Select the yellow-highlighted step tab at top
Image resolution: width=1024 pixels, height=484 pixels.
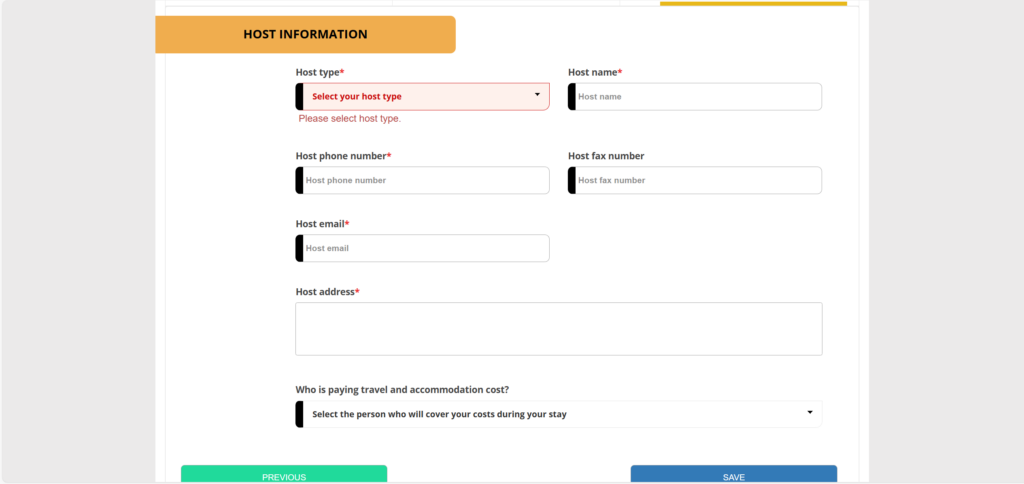point(753,4)
